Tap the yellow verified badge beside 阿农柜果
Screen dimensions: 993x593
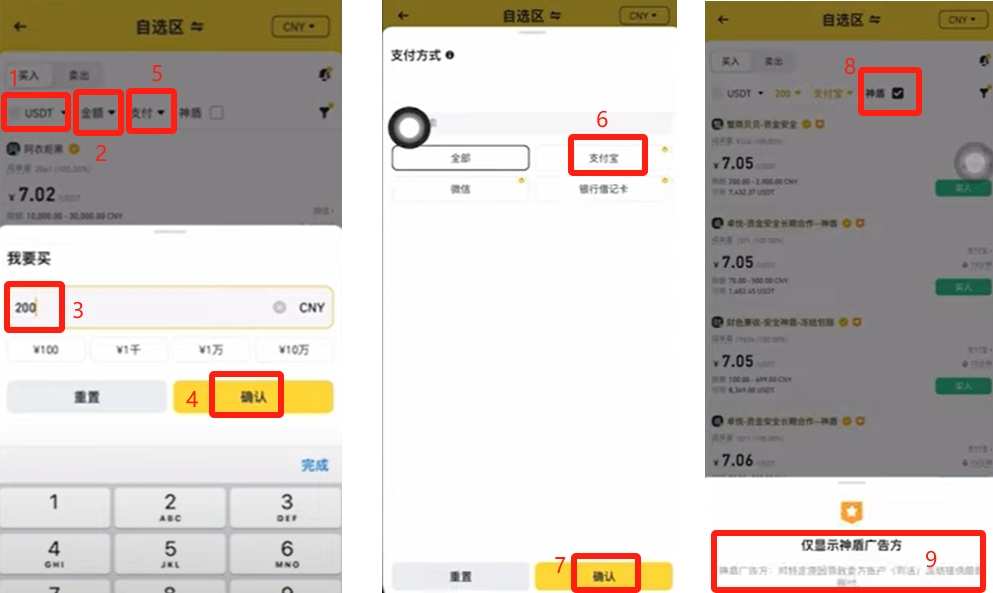[74, 149]
